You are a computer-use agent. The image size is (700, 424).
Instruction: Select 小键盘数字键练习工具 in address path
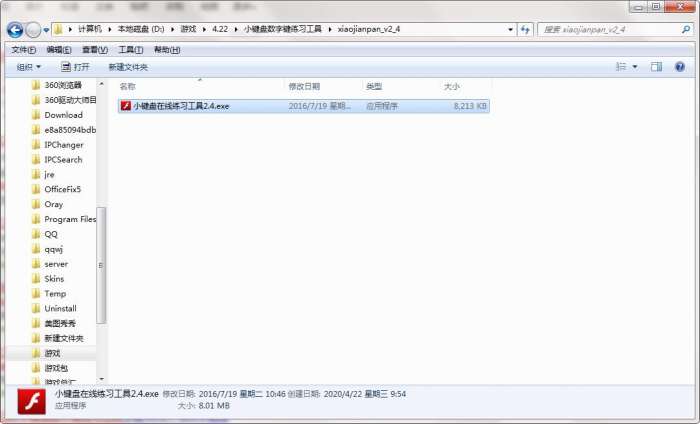coord(283,29)
